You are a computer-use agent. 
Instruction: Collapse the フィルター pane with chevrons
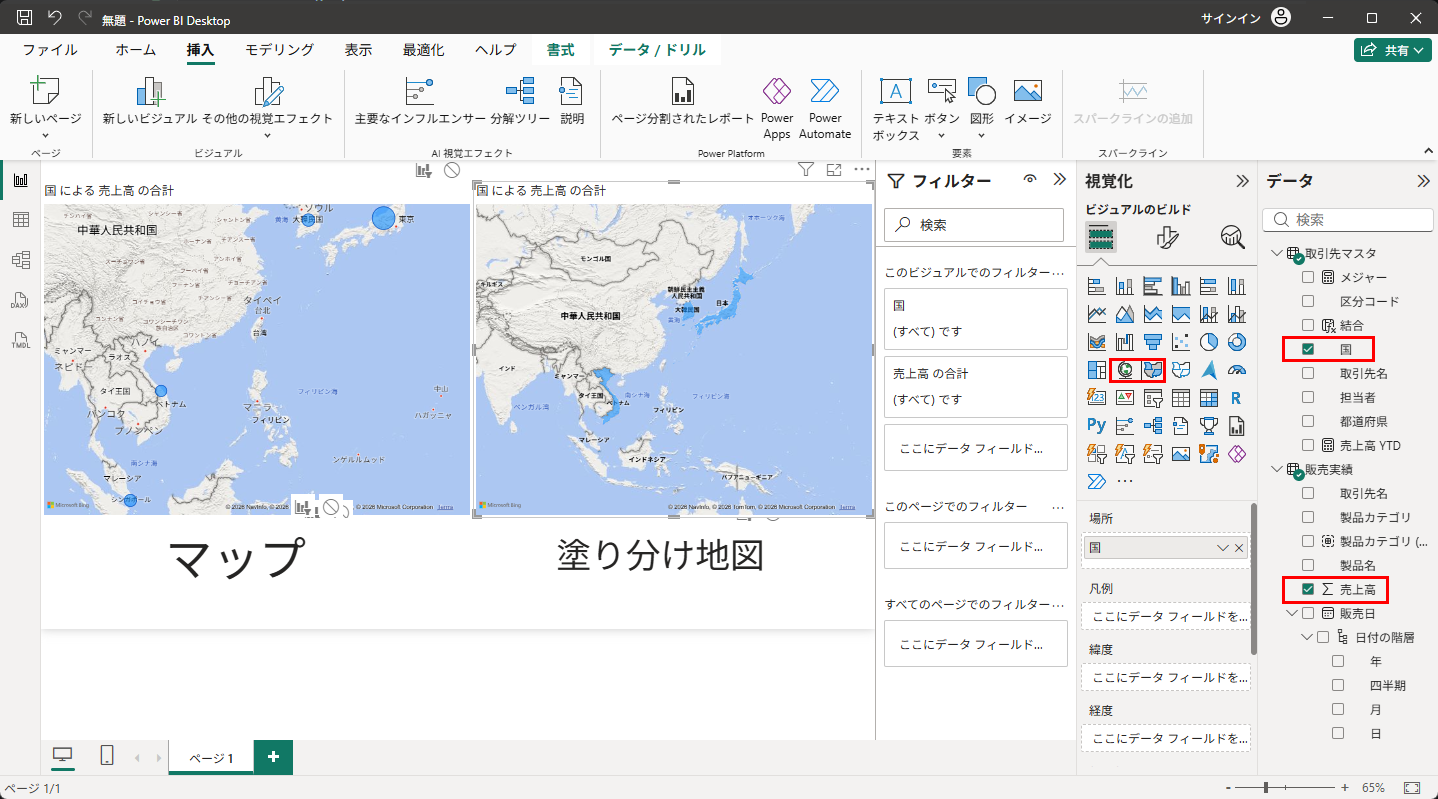click(1060, 180)
